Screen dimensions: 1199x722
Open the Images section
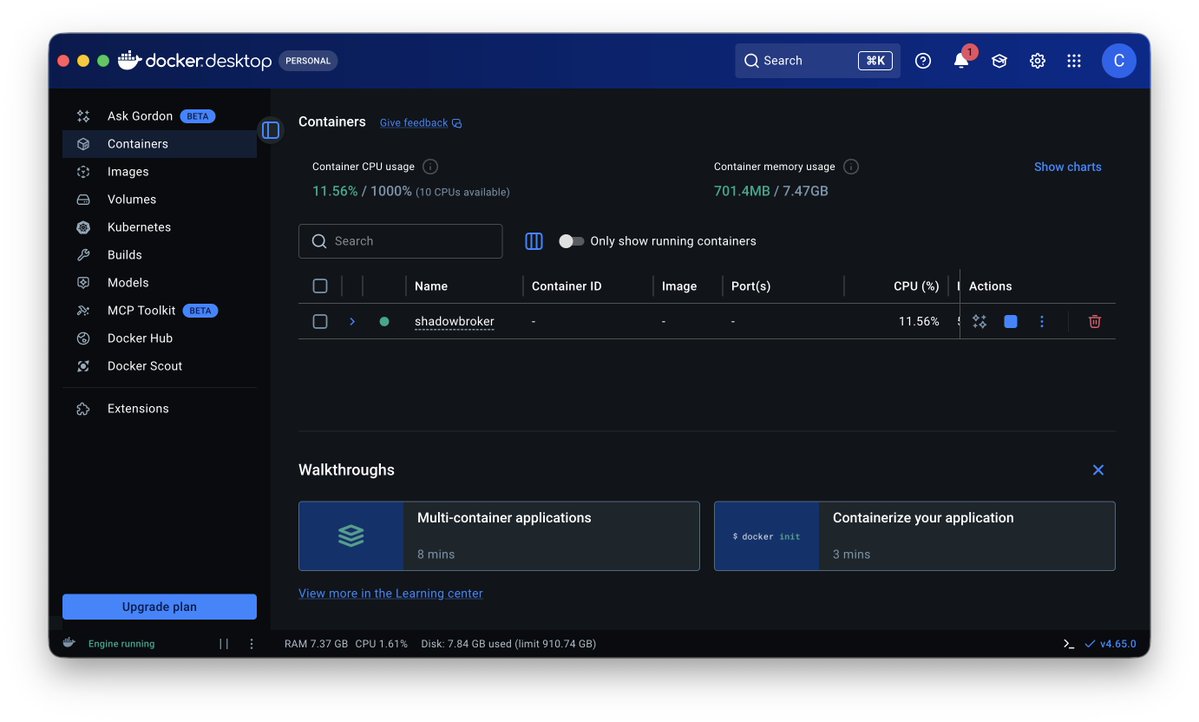[x=159, y=171]
